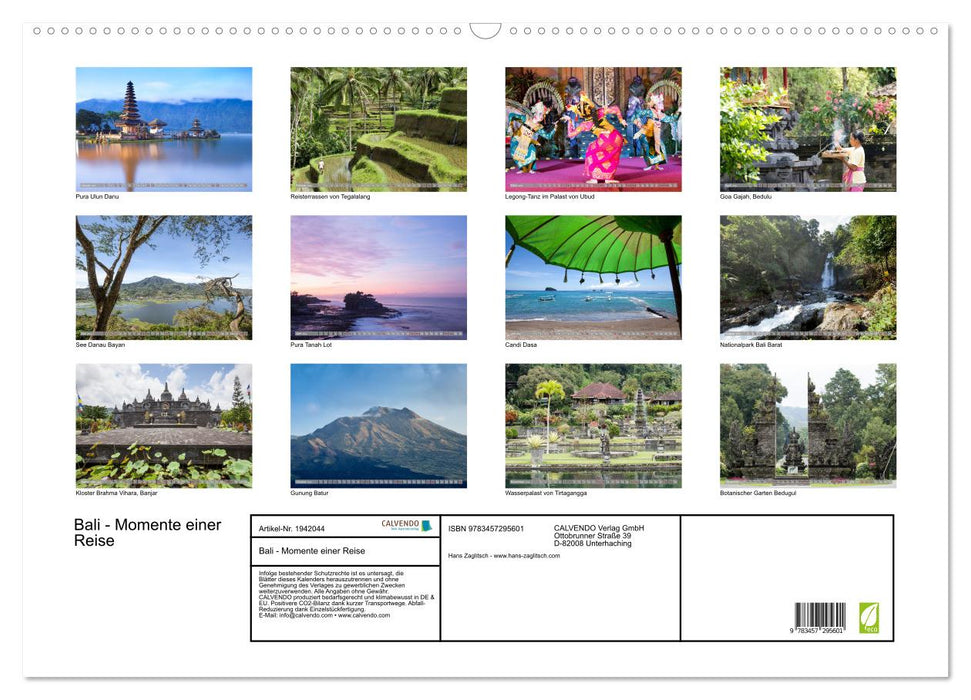Click the teal color square beside CALVENDO logo

[427, 523]
